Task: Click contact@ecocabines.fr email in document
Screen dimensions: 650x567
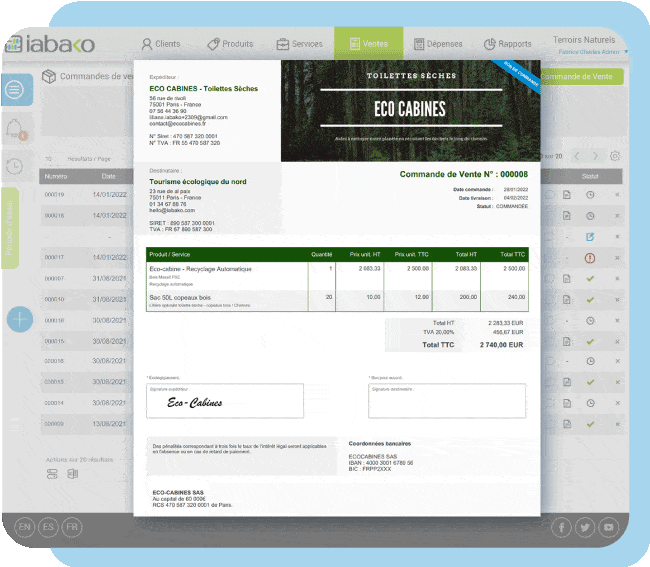Action: pos(178,124)
